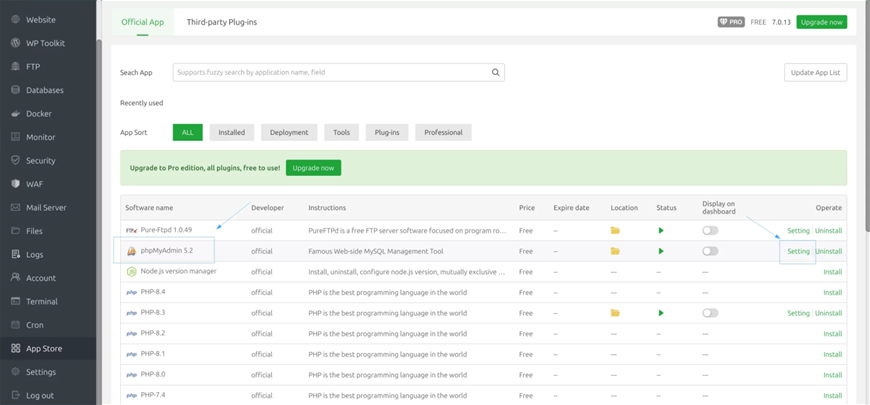
Task: Open the phpMyAdmin install folder location
Action: (x=615, y=251)
